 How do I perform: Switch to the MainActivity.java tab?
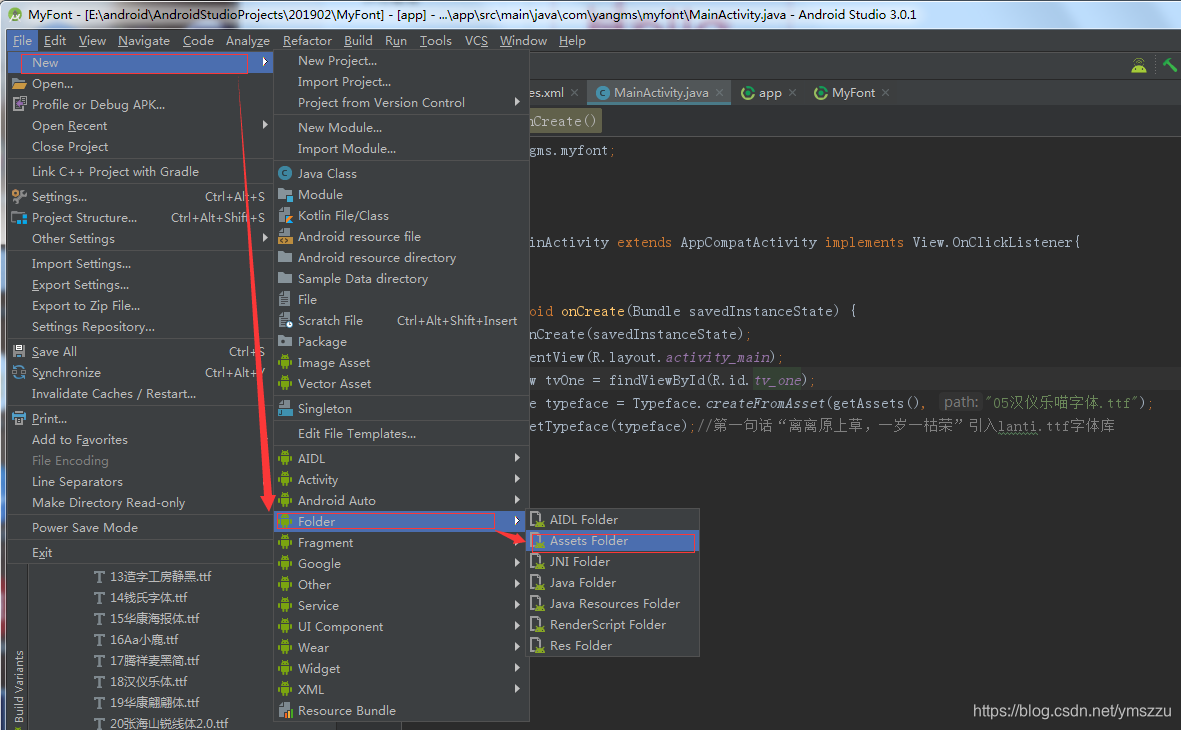[661, 93]
